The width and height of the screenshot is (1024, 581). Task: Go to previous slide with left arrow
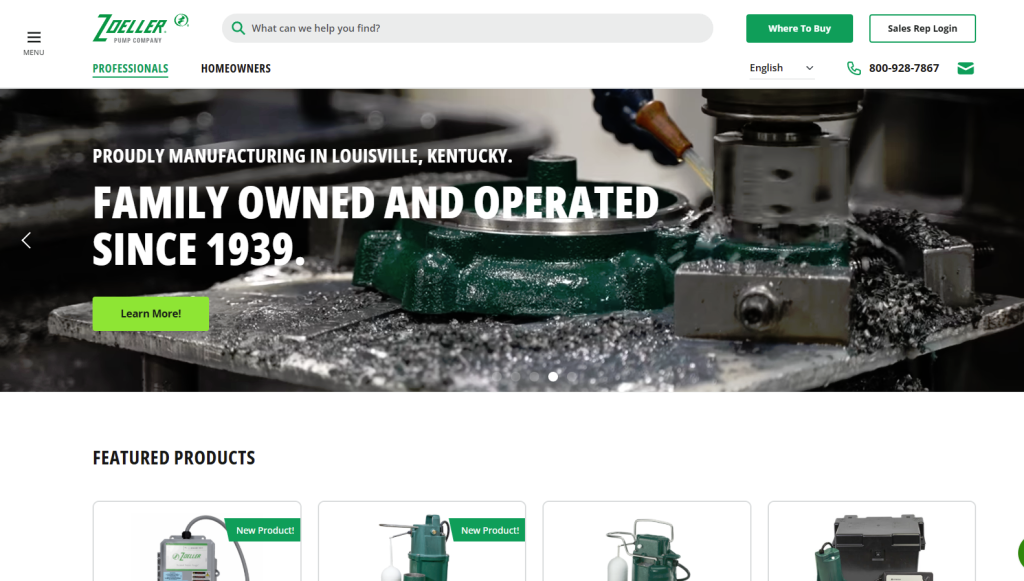pyautogui.click(x=26, y=240)
